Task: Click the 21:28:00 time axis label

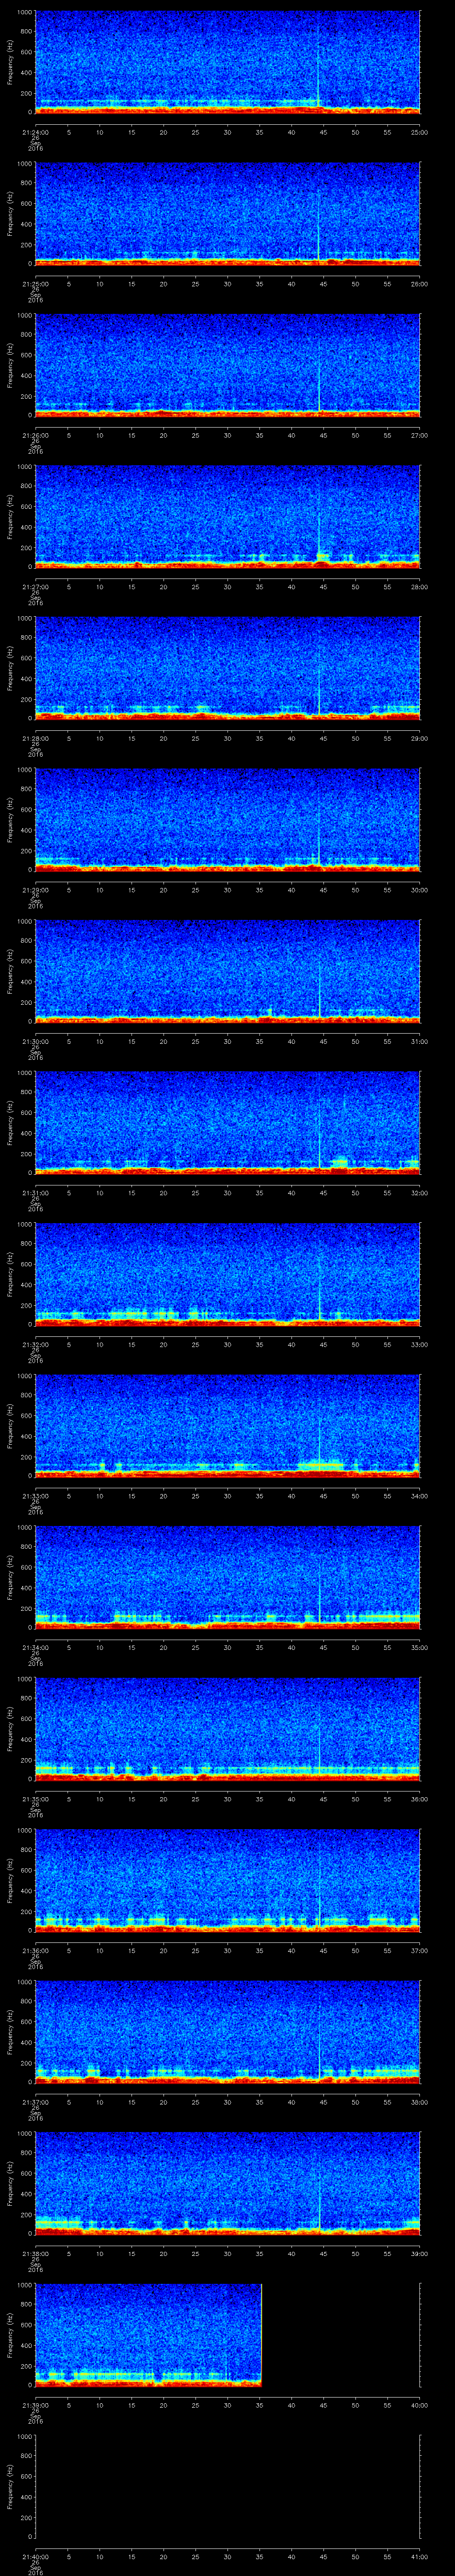Action: tap(35, 738)
